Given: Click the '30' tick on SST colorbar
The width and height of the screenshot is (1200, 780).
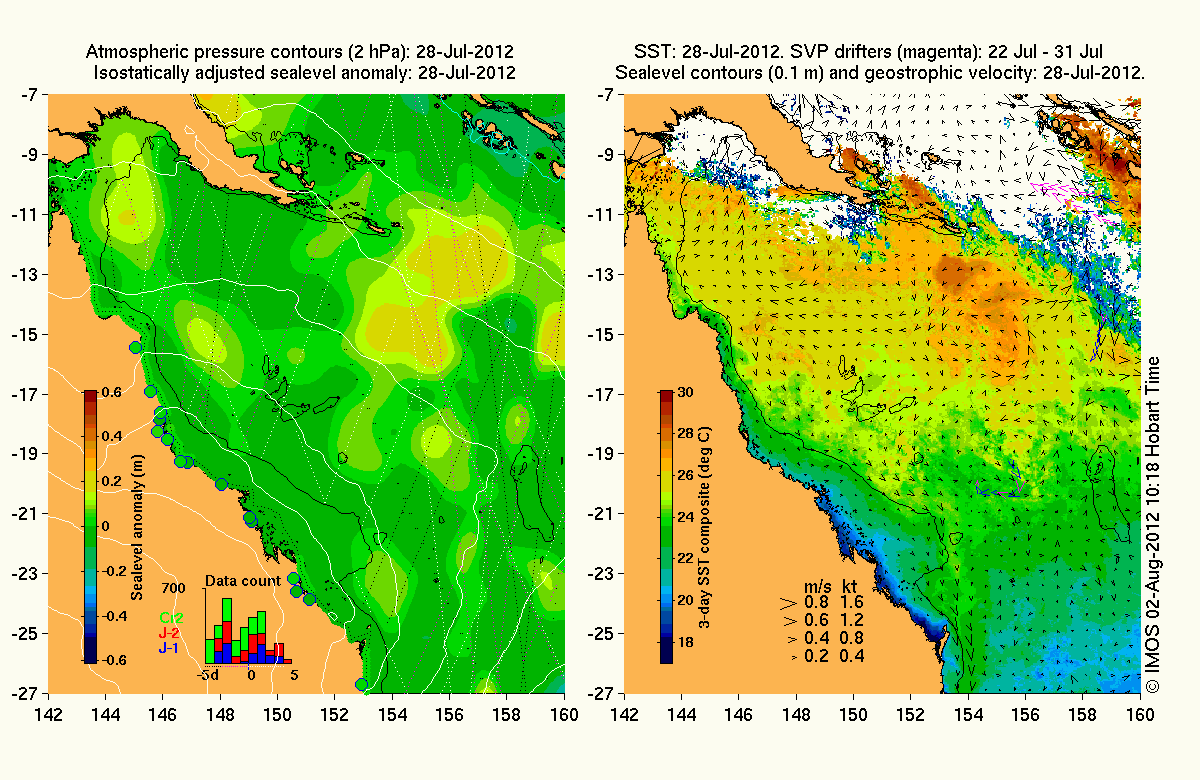Looking at the screenshot, I should 685,392.
